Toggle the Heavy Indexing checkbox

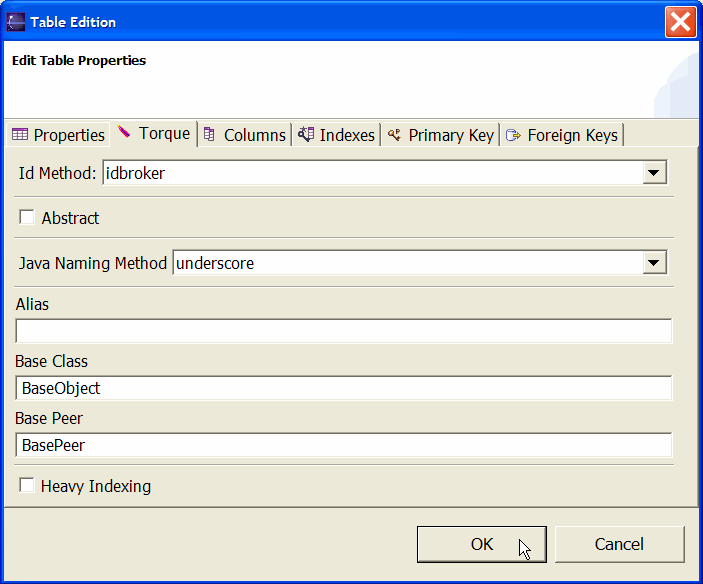click(27, 485)
